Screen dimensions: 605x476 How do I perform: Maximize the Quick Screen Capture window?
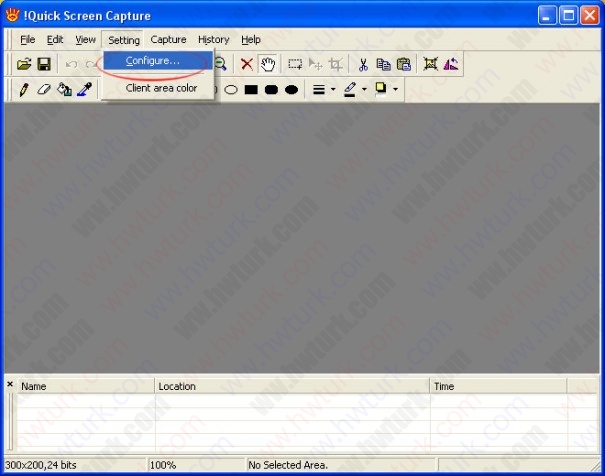click(568, 15)
